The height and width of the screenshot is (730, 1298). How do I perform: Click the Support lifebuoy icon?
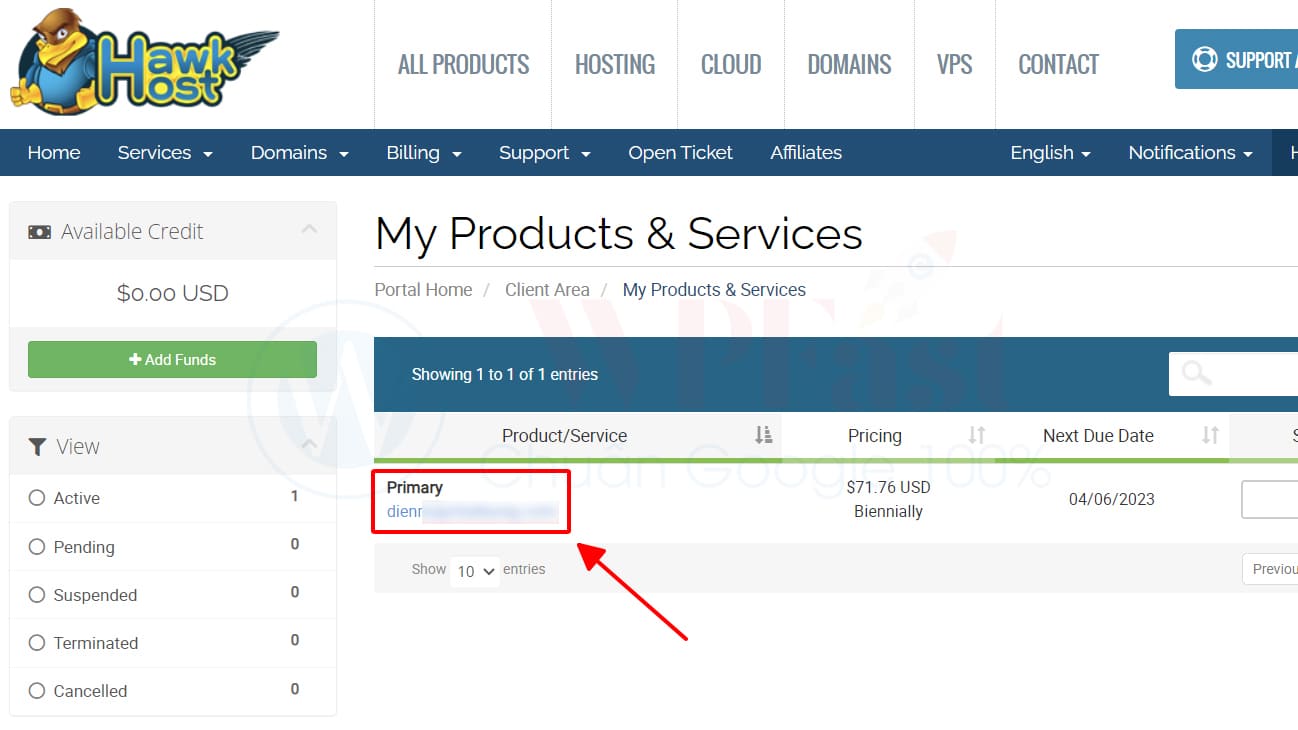(1205, 59)
